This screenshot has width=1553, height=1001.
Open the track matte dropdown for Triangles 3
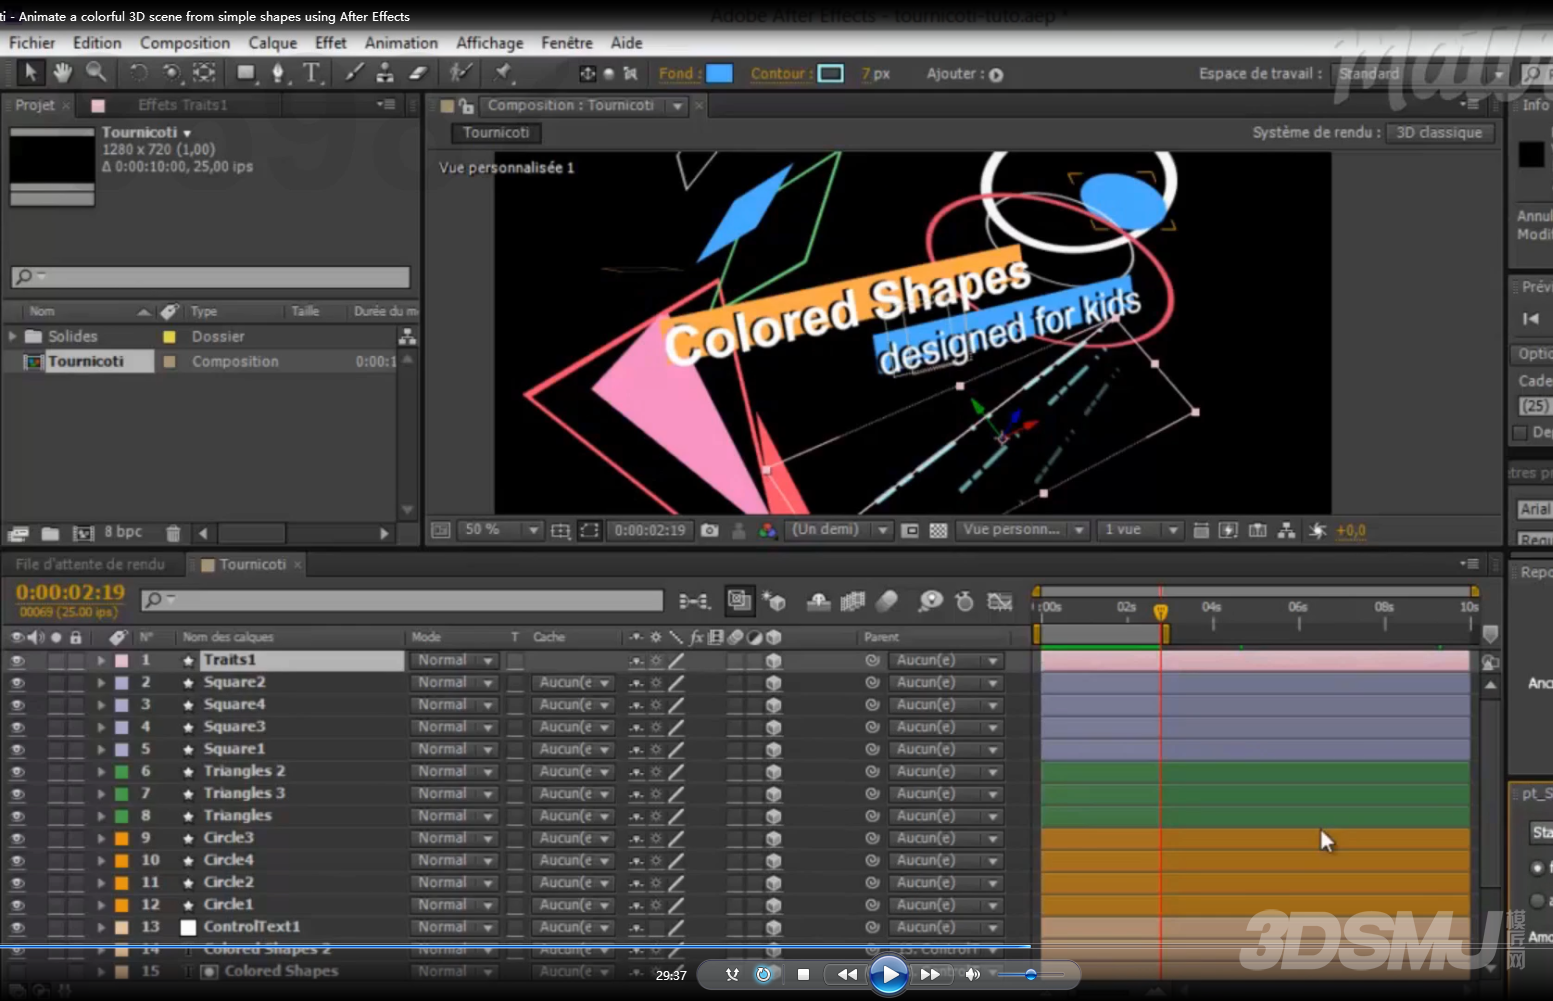pyautogui.click(x=573, y=794)
